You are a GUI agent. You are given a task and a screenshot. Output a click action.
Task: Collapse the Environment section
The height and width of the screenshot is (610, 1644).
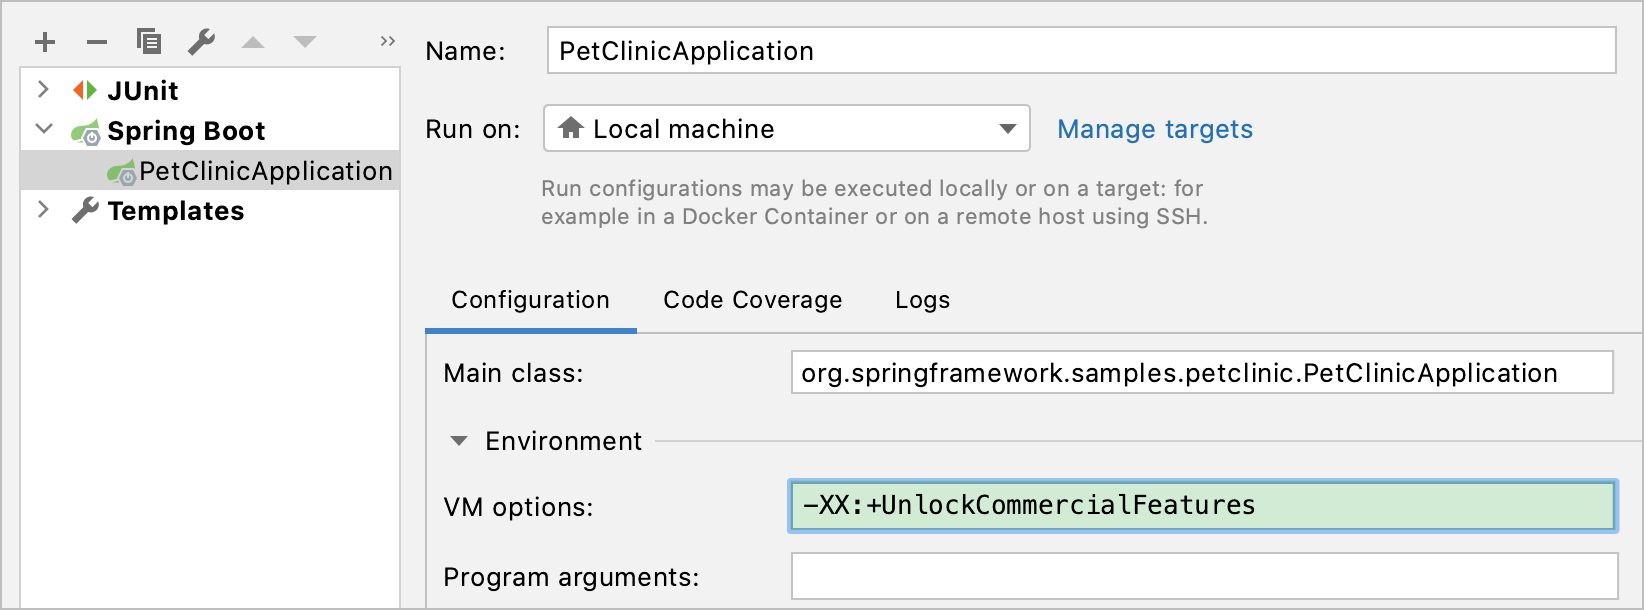[x=459, y=441]
